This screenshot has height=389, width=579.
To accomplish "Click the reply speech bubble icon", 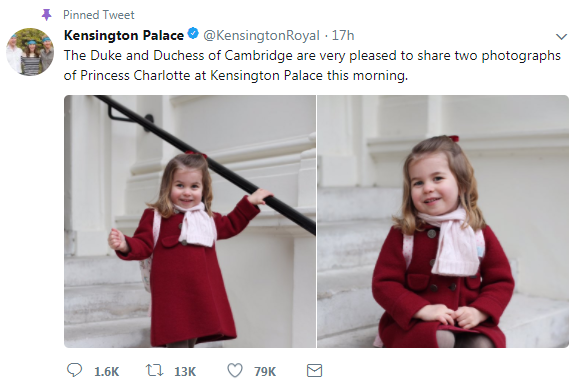I will (x=74, y=370).
